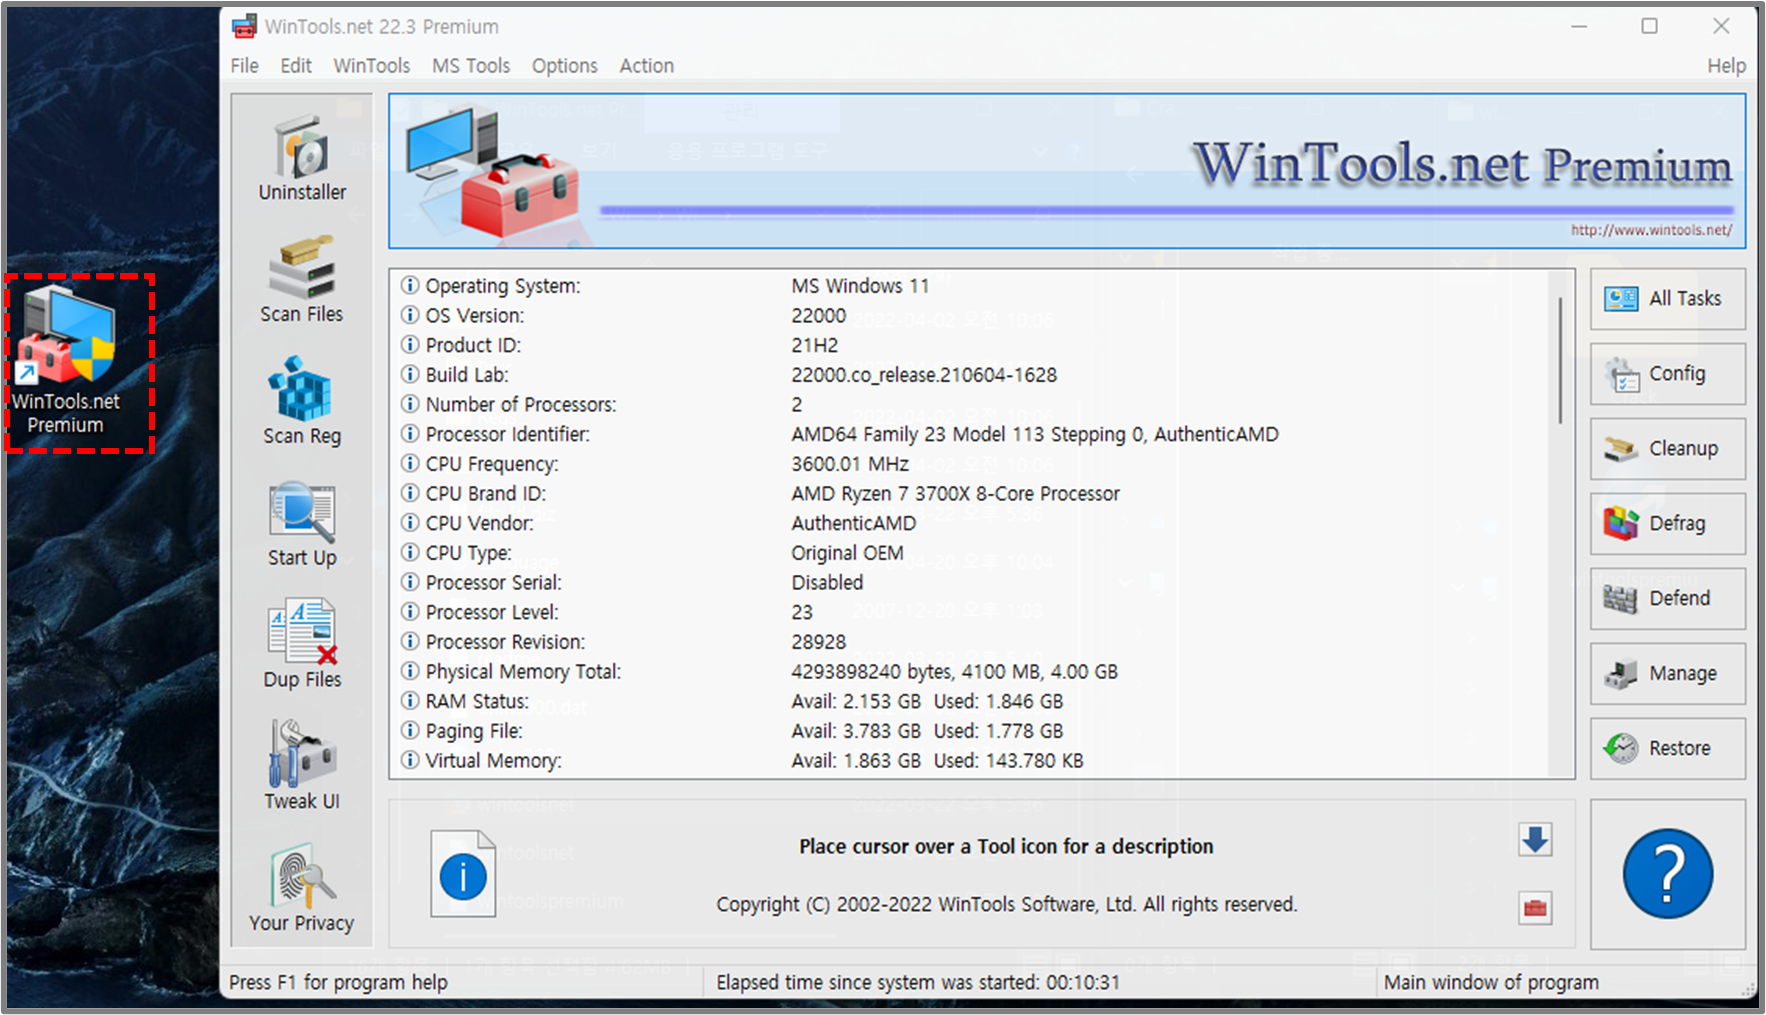
Task: Click the blue info document icon
Action: coord(463,874)
